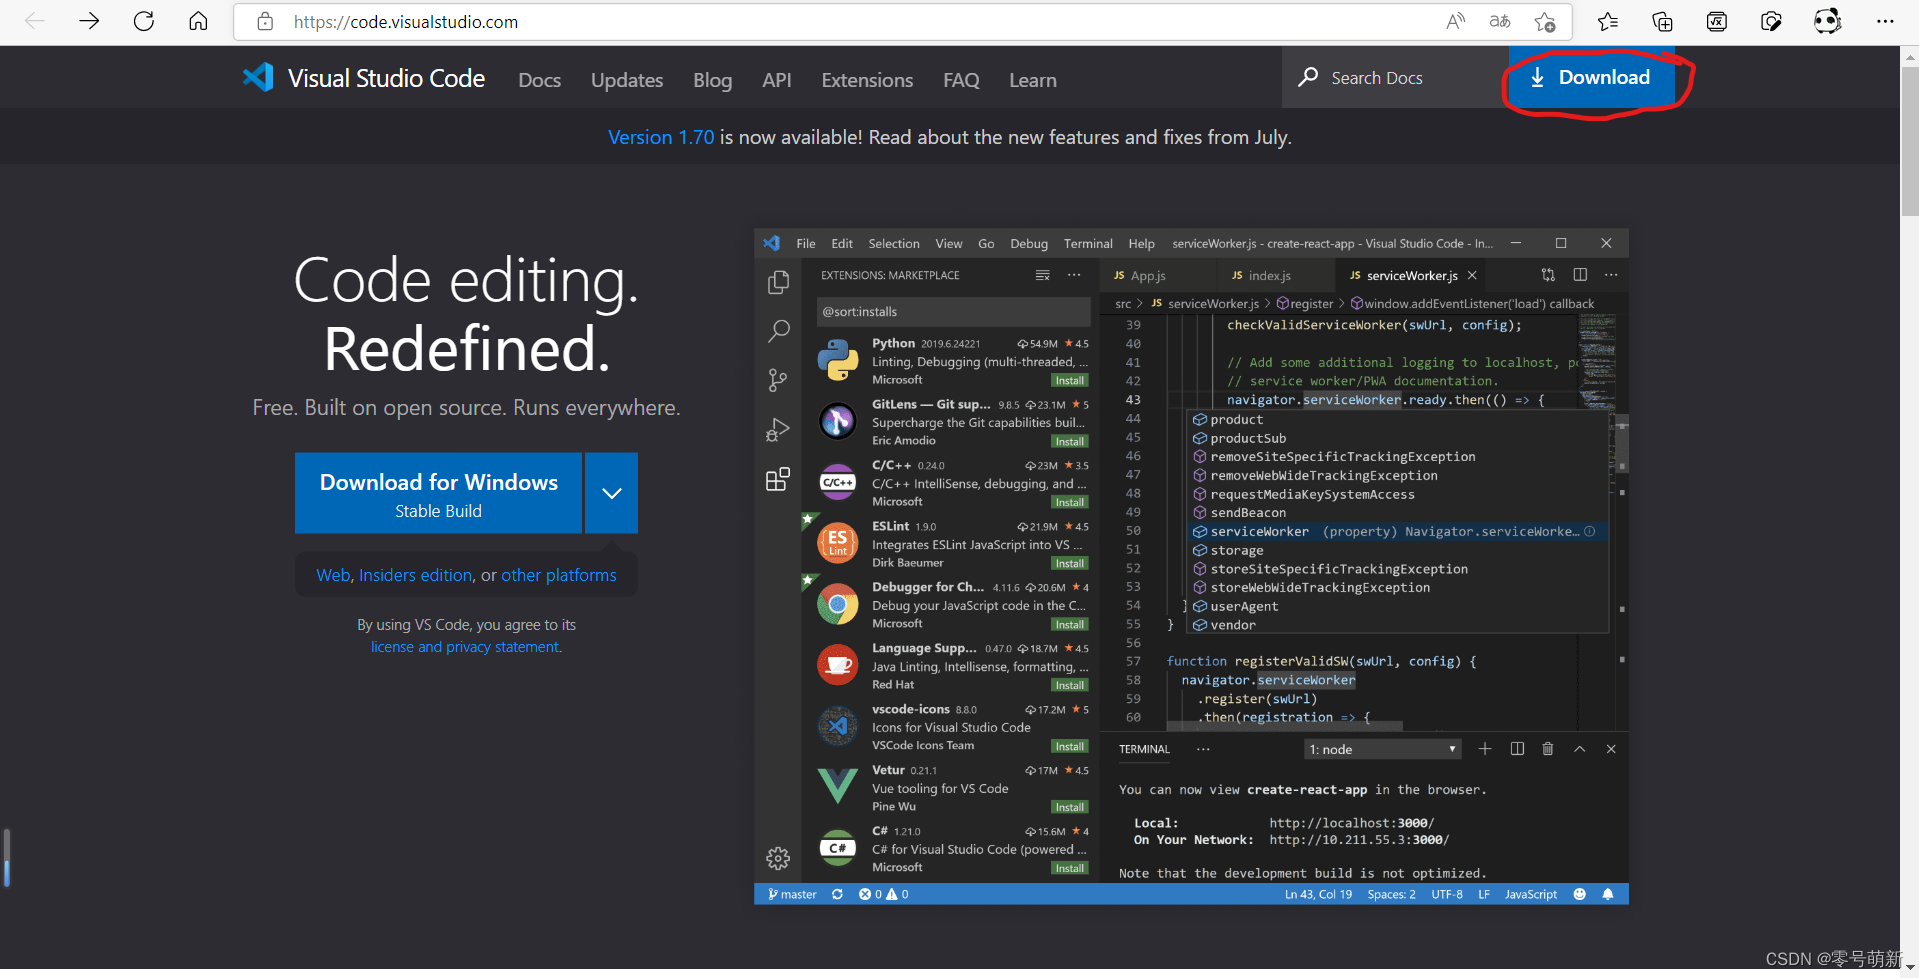This screenshot has width=1919, height=978.
Task: Click the JavaScript language mode in status bar
Action: point(1530,894)
